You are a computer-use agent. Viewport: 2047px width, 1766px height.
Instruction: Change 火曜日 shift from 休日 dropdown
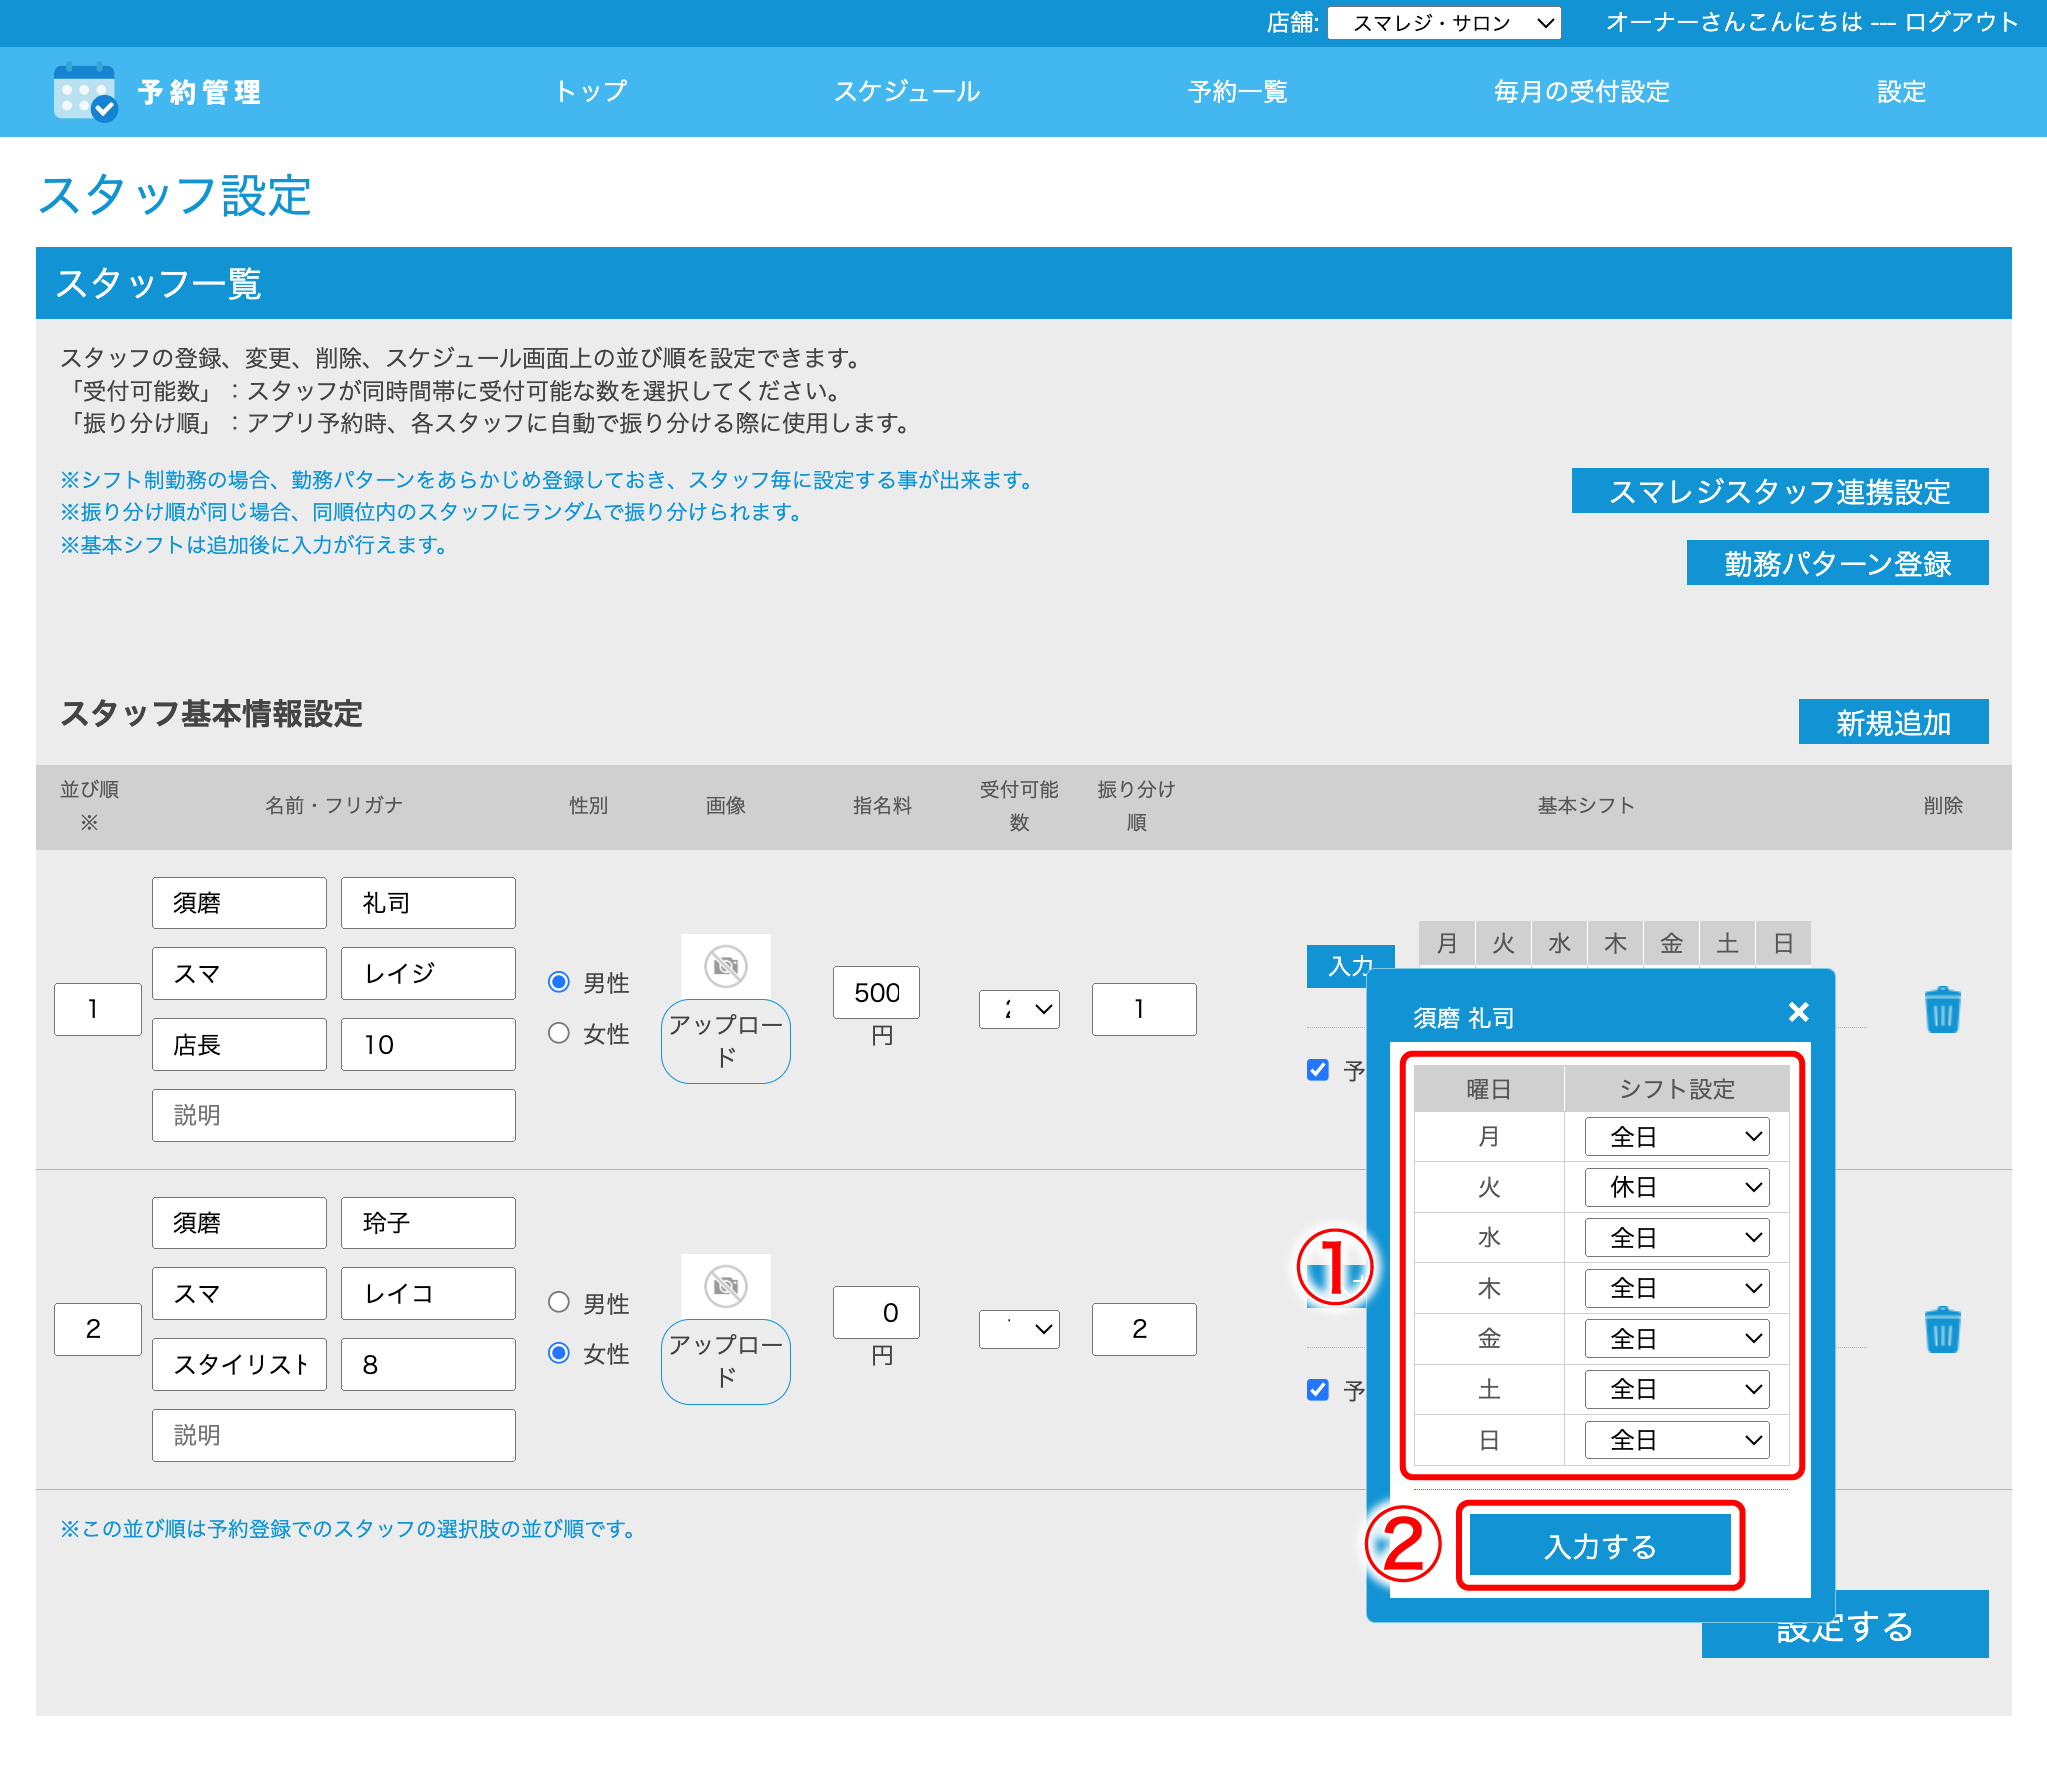[1675, 1187]
